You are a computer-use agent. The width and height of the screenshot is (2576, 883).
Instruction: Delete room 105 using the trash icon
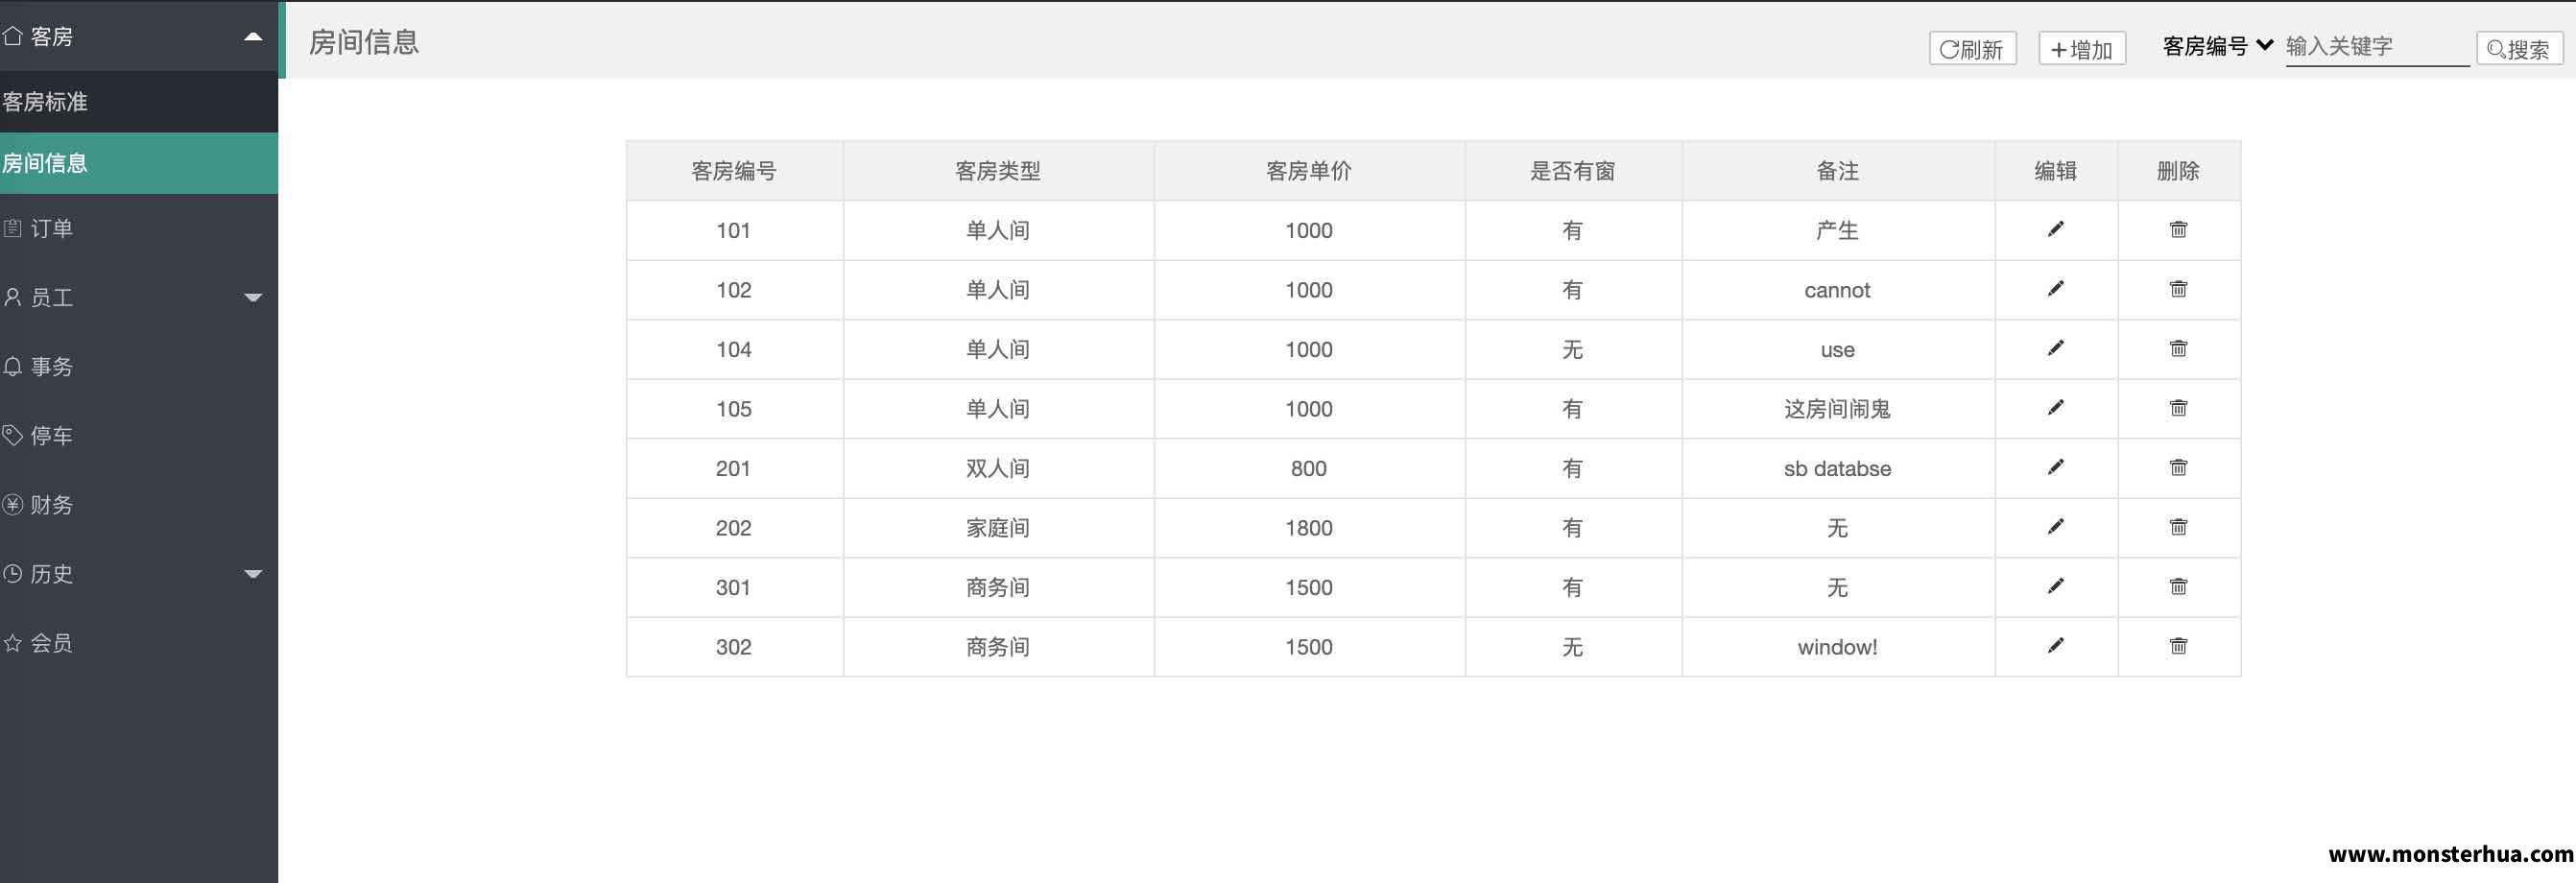[x=2178, y=408]
